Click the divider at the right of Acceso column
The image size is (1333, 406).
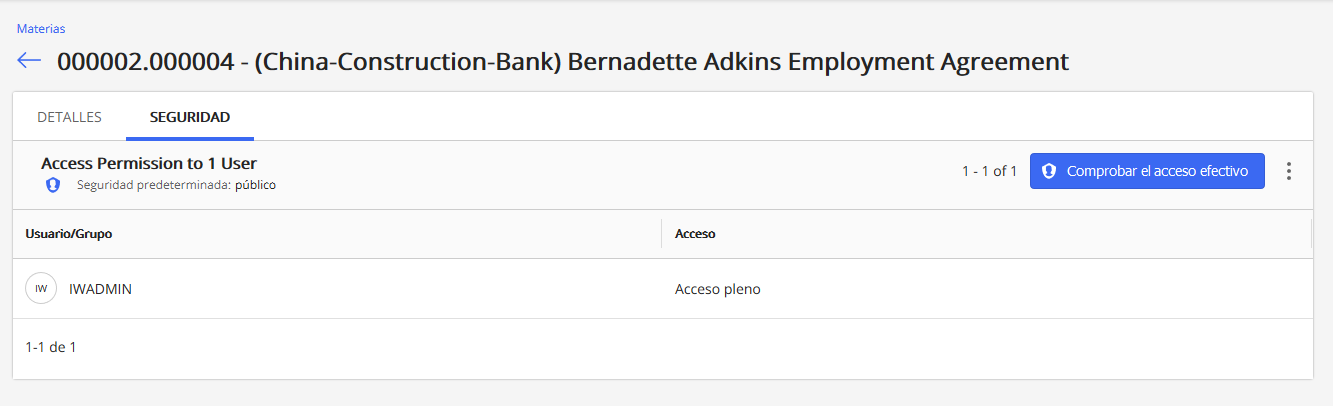pos(1311,234)
